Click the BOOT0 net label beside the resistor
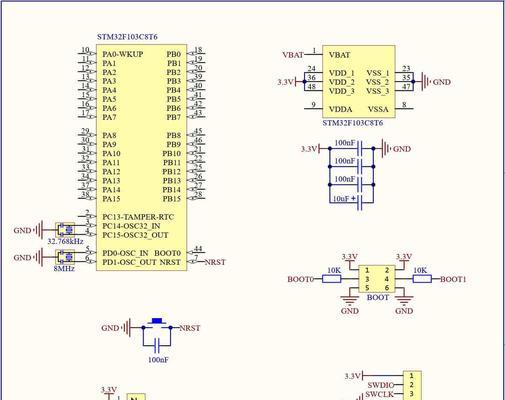505x400 pixels. point(301,279)
